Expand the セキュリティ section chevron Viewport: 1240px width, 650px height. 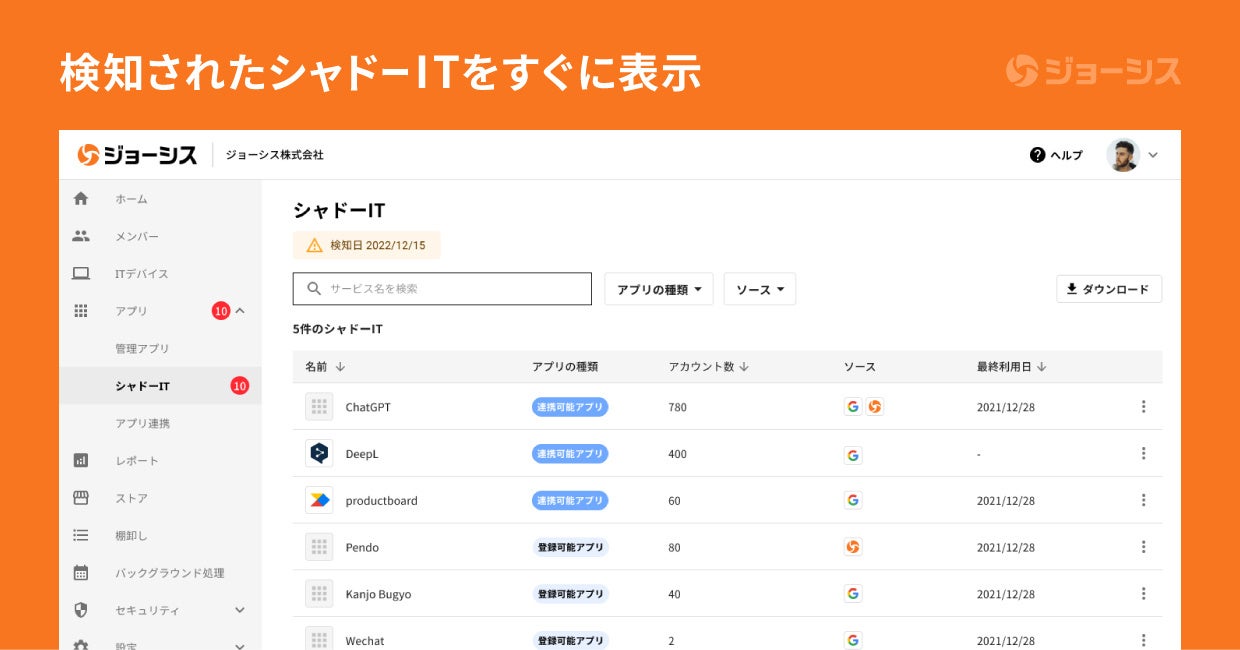pos(240,610)
